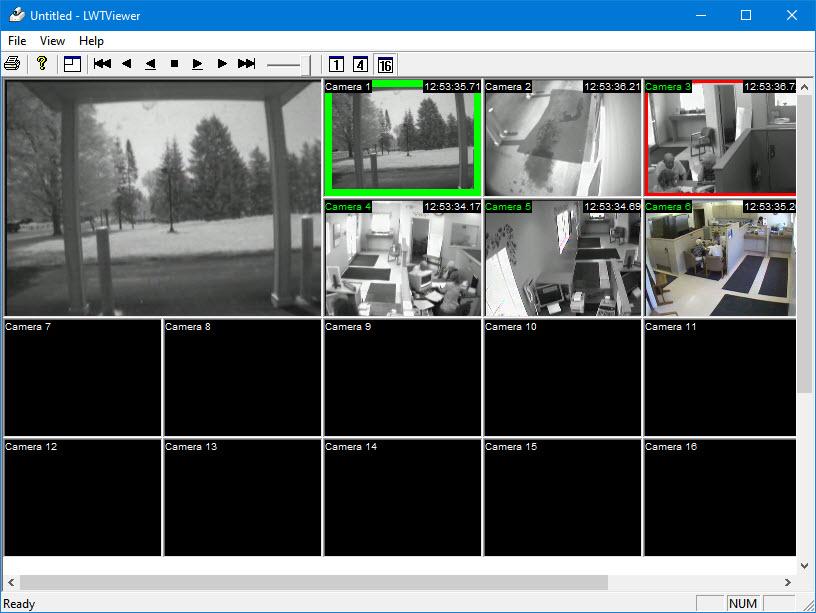The image size is (816, 613).
Task: Switch to 16-camera grid view
Action: [385, 64]
